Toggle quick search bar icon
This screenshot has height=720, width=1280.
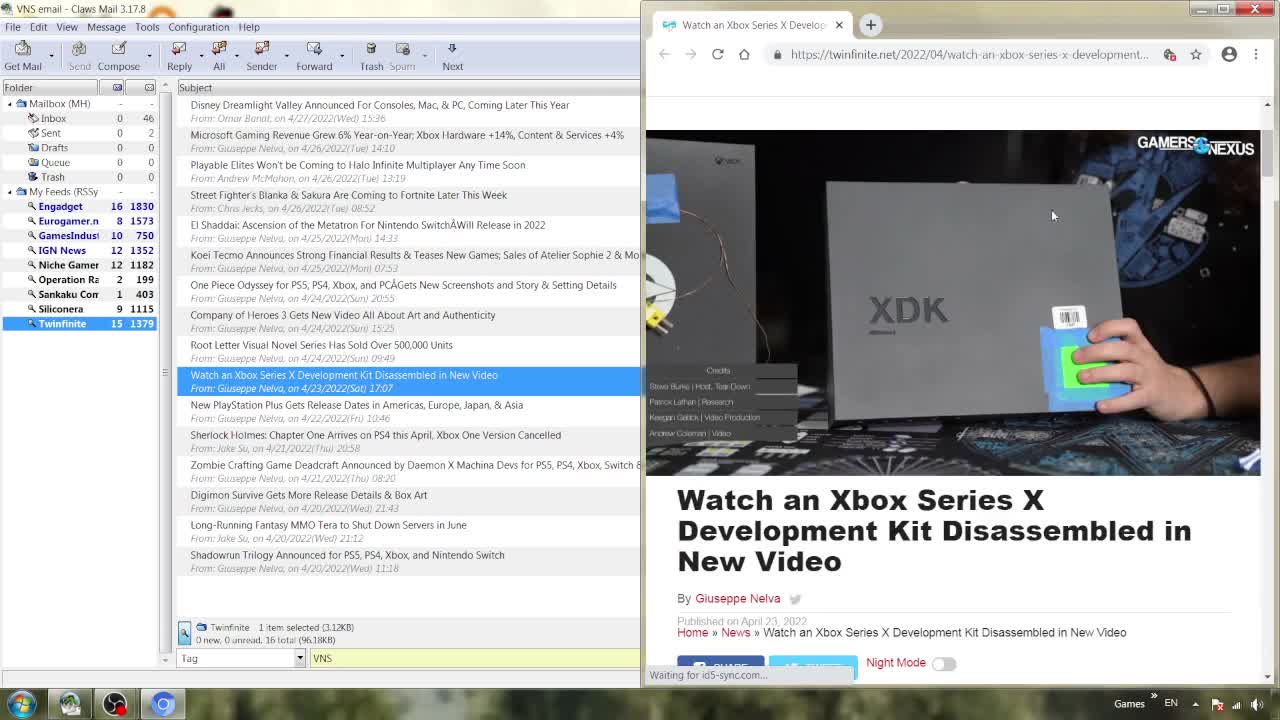(184, 633)
